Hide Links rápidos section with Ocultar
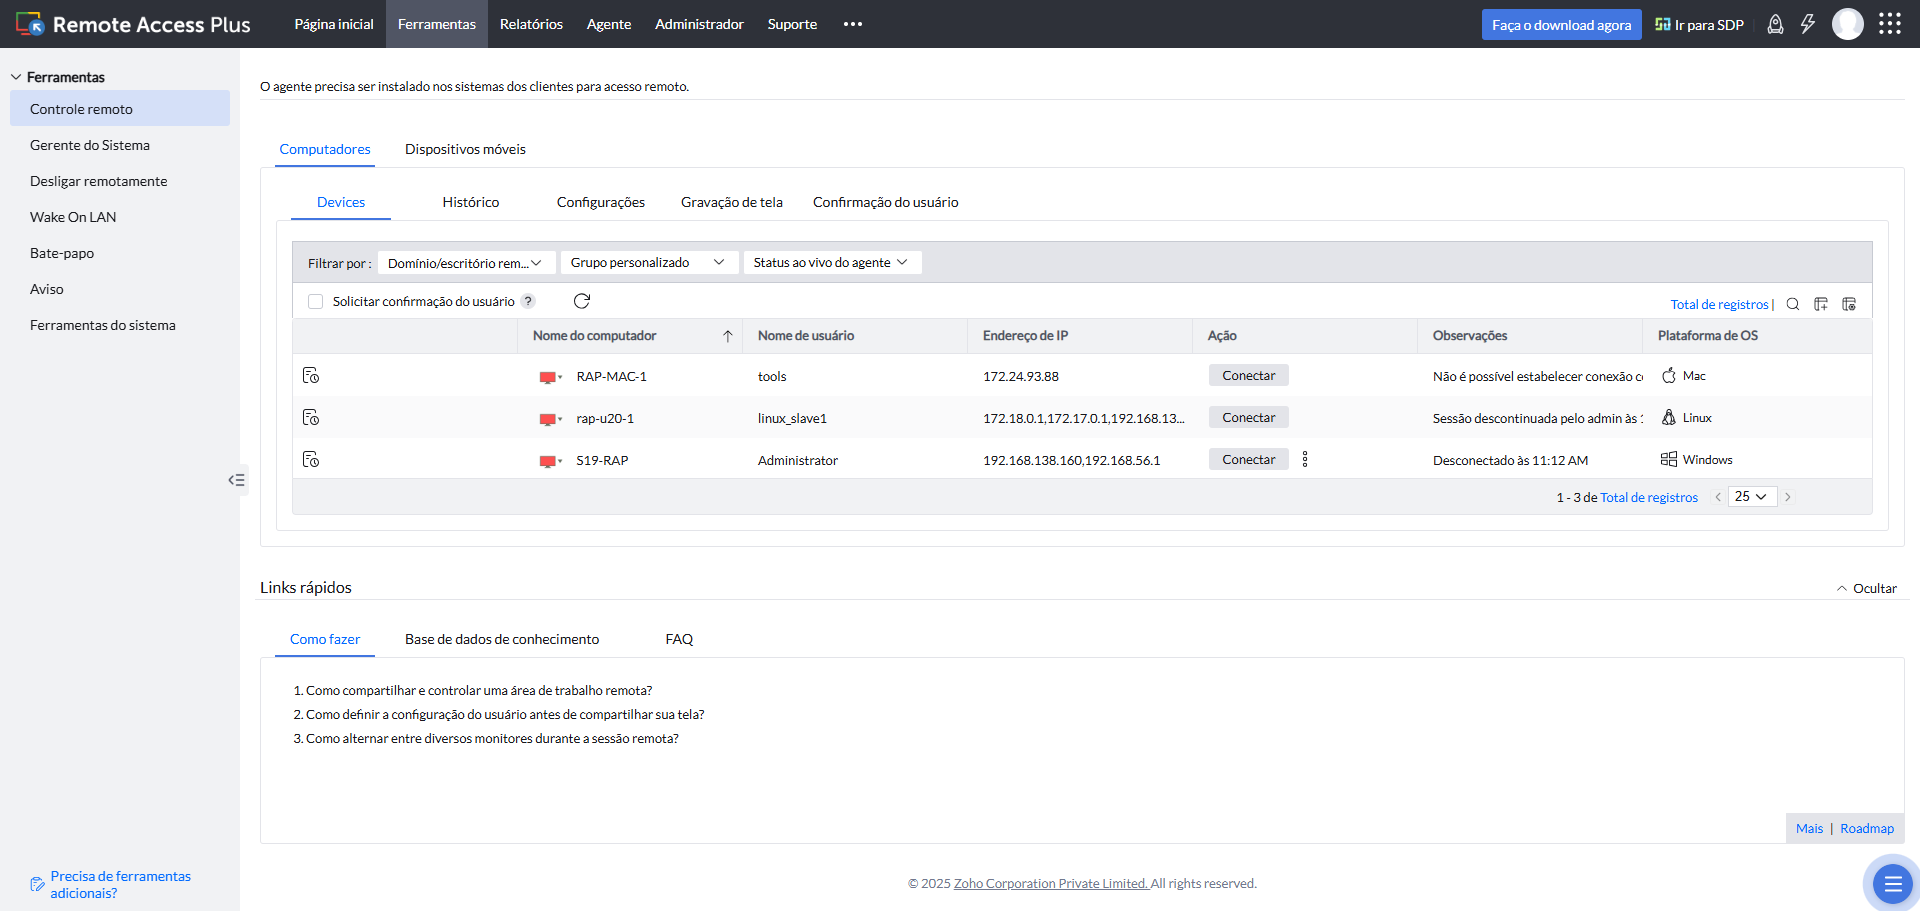This screenshot has width=1920, height=911. pos(1866,588)
